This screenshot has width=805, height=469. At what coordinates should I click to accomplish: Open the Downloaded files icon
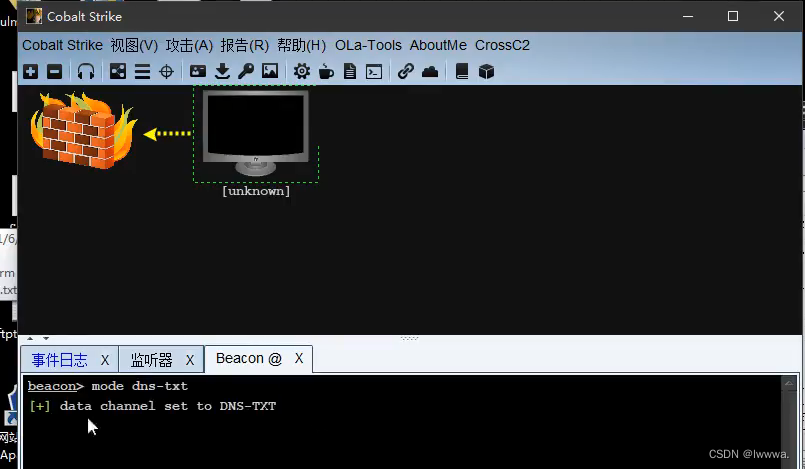222,71
